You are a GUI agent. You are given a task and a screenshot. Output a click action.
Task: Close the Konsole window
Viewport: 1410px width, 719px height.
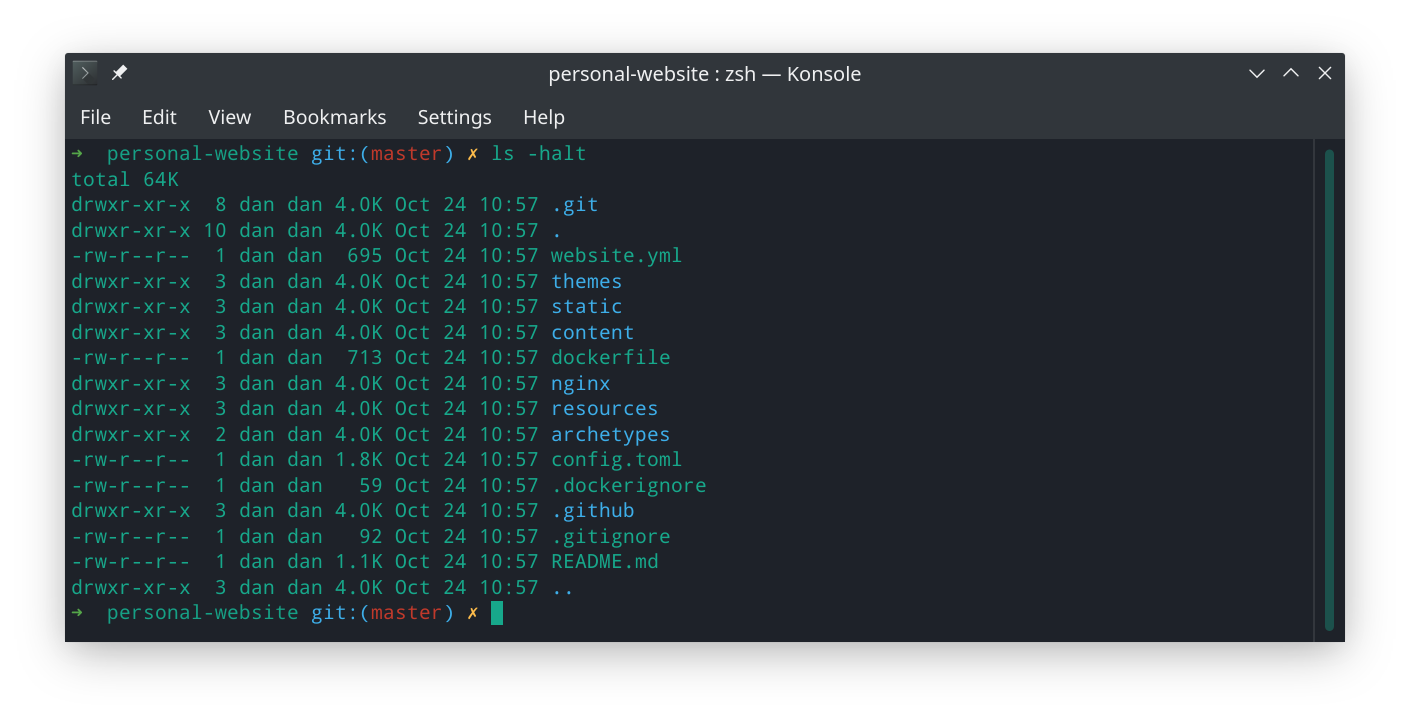1325,73
